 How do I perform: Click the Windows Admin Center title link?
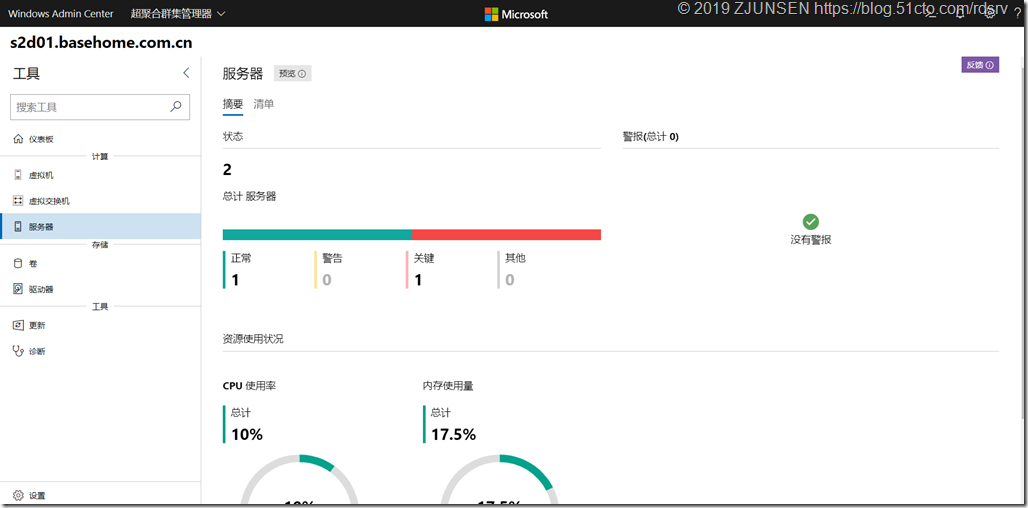point(61,14)
